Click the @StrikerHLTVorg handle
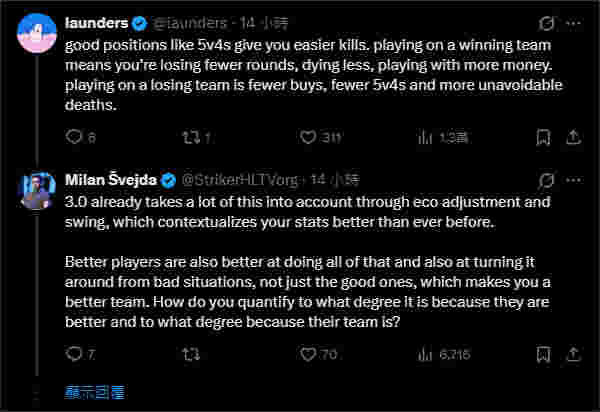This screenshot has height=412, width=600. [x=239, y=180]
